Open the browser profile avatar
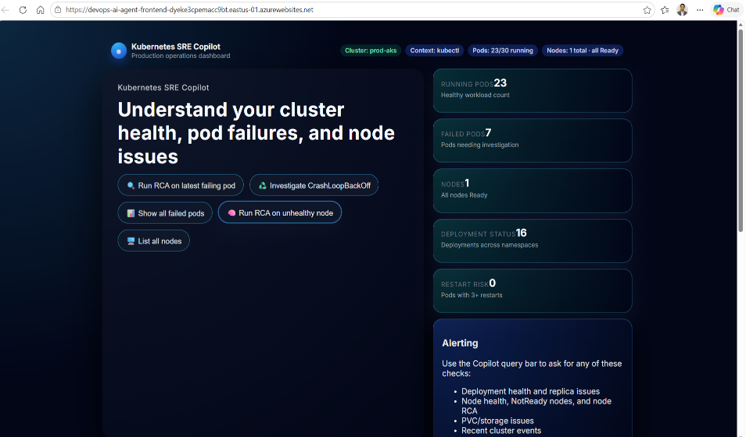The width and height of the screenshot is (746, 437). point(682,10)
